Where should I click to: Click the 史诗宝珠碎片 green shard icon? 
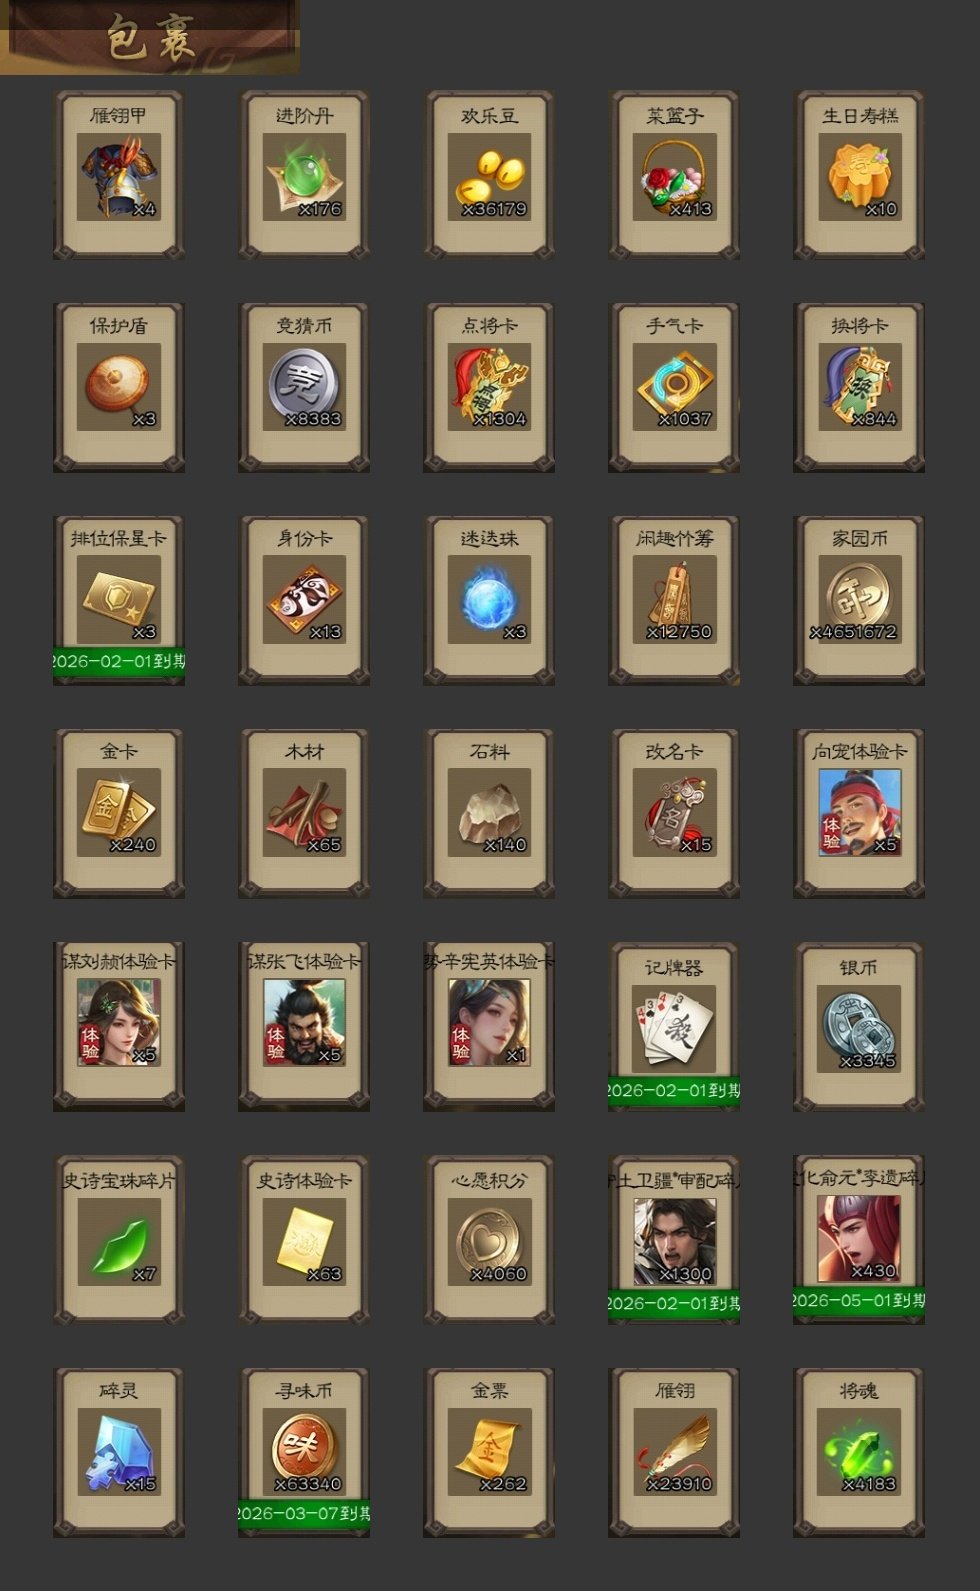[119, 1240]
